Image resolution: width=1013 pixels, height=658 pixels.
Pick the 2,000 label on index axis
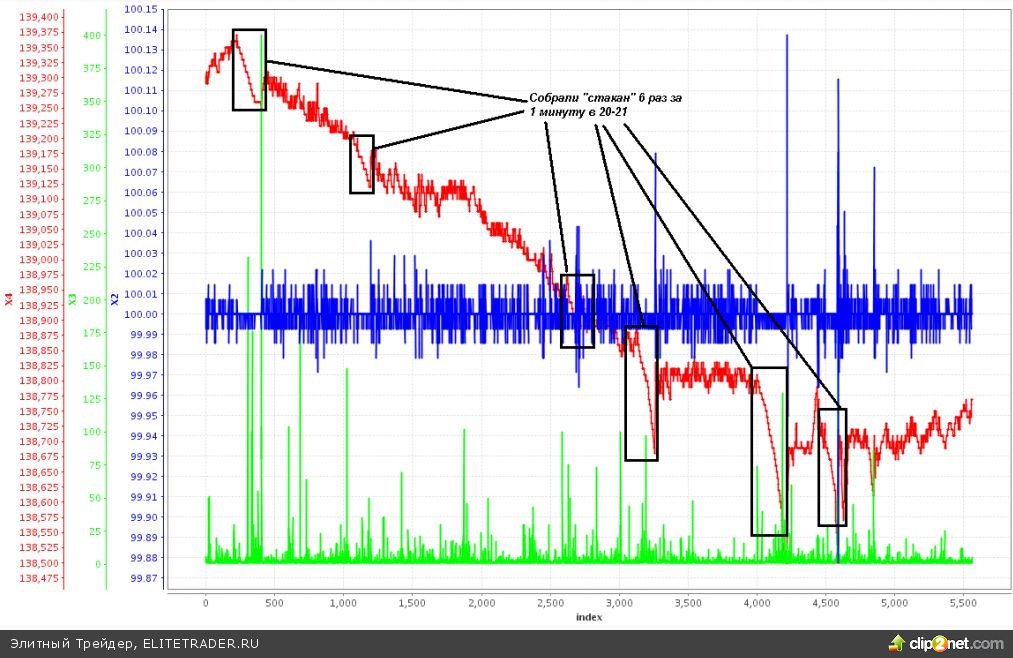[x=481, y=603]
